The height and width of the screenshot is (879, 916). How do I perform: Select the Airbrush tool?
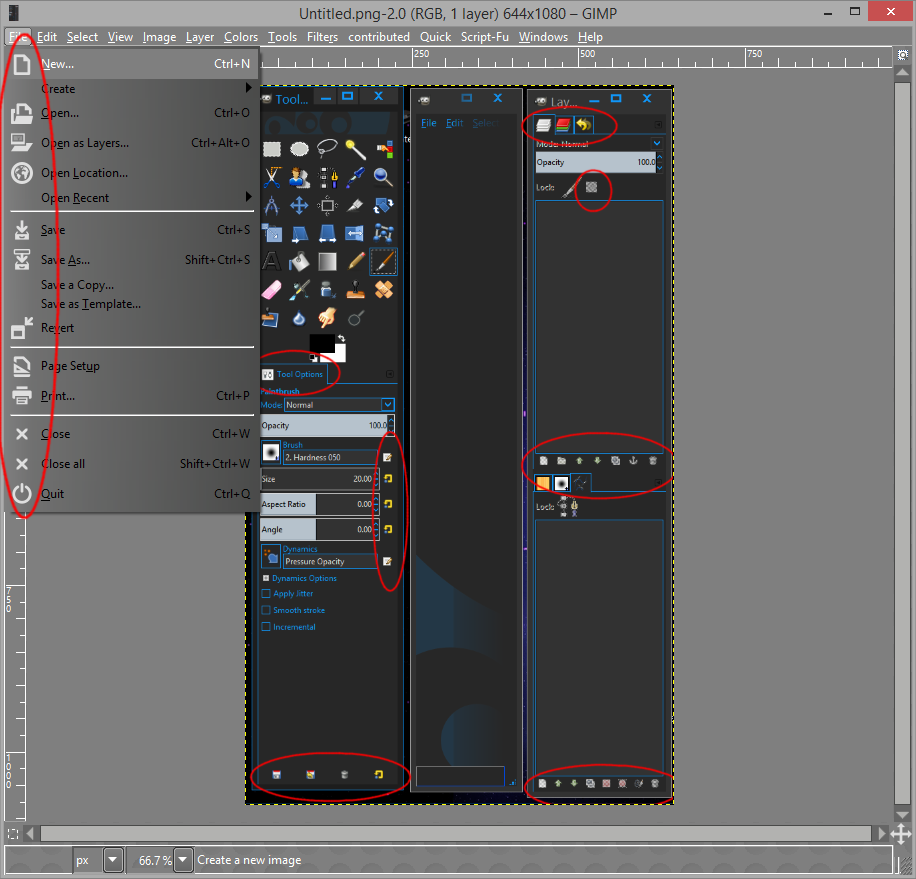(300, 290)
